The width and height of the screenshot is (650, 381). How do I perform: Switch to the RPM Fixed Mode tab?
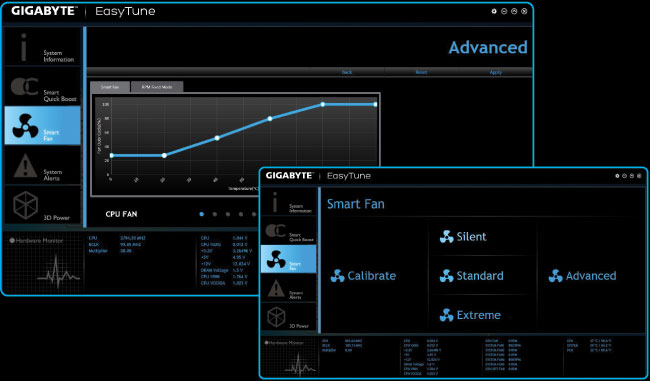click(x=157, y=87)
